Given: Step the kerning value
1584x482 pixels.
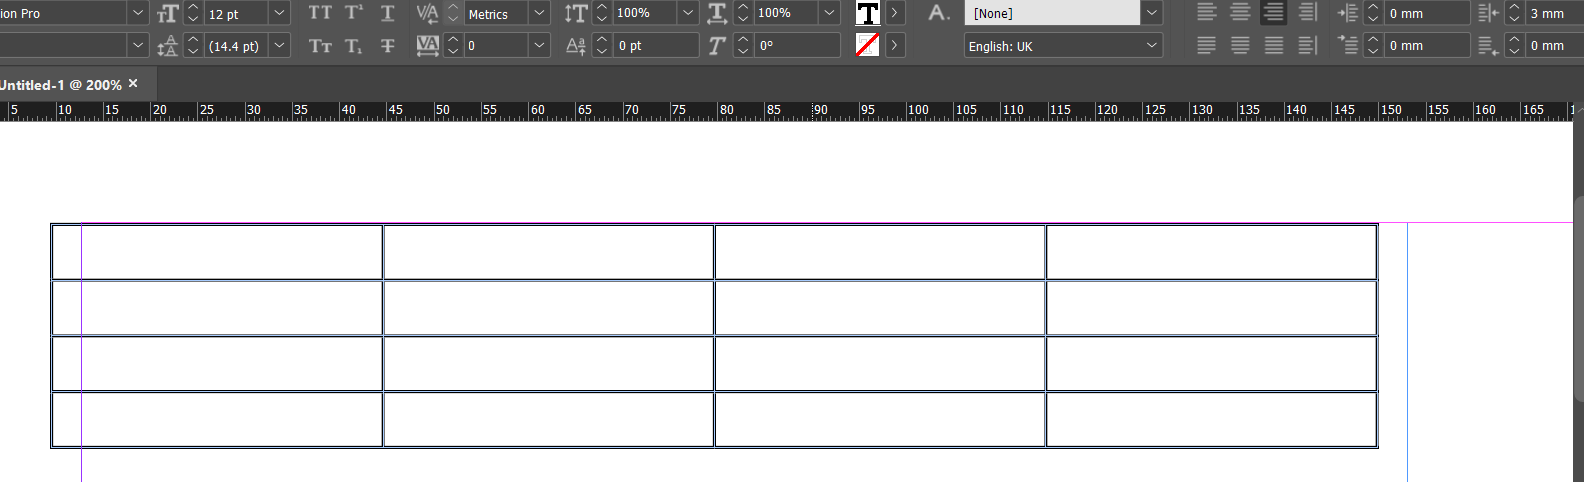Looking at the screenshot, I should click(453, 13).
